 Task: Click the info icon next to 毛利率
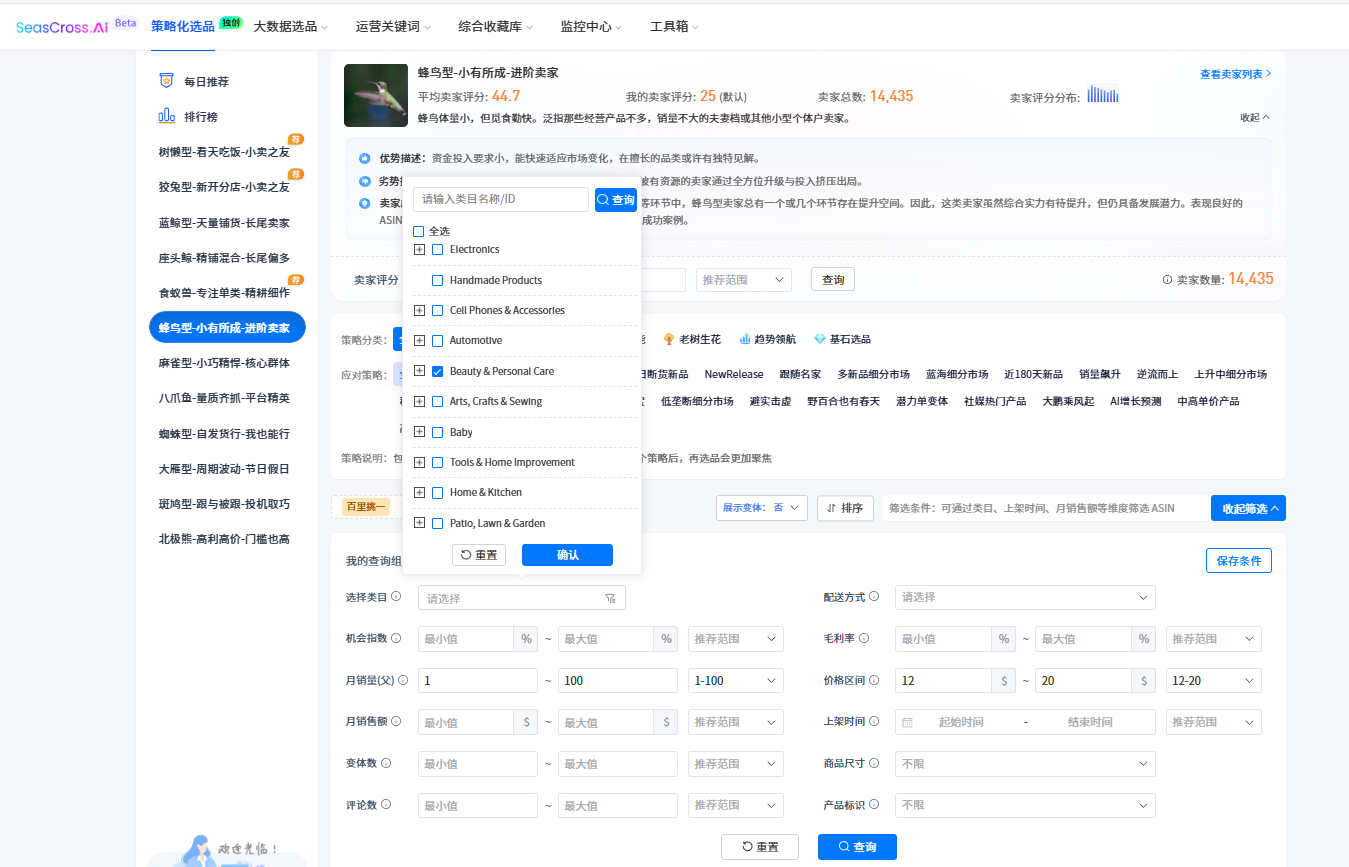pos(864,638)
